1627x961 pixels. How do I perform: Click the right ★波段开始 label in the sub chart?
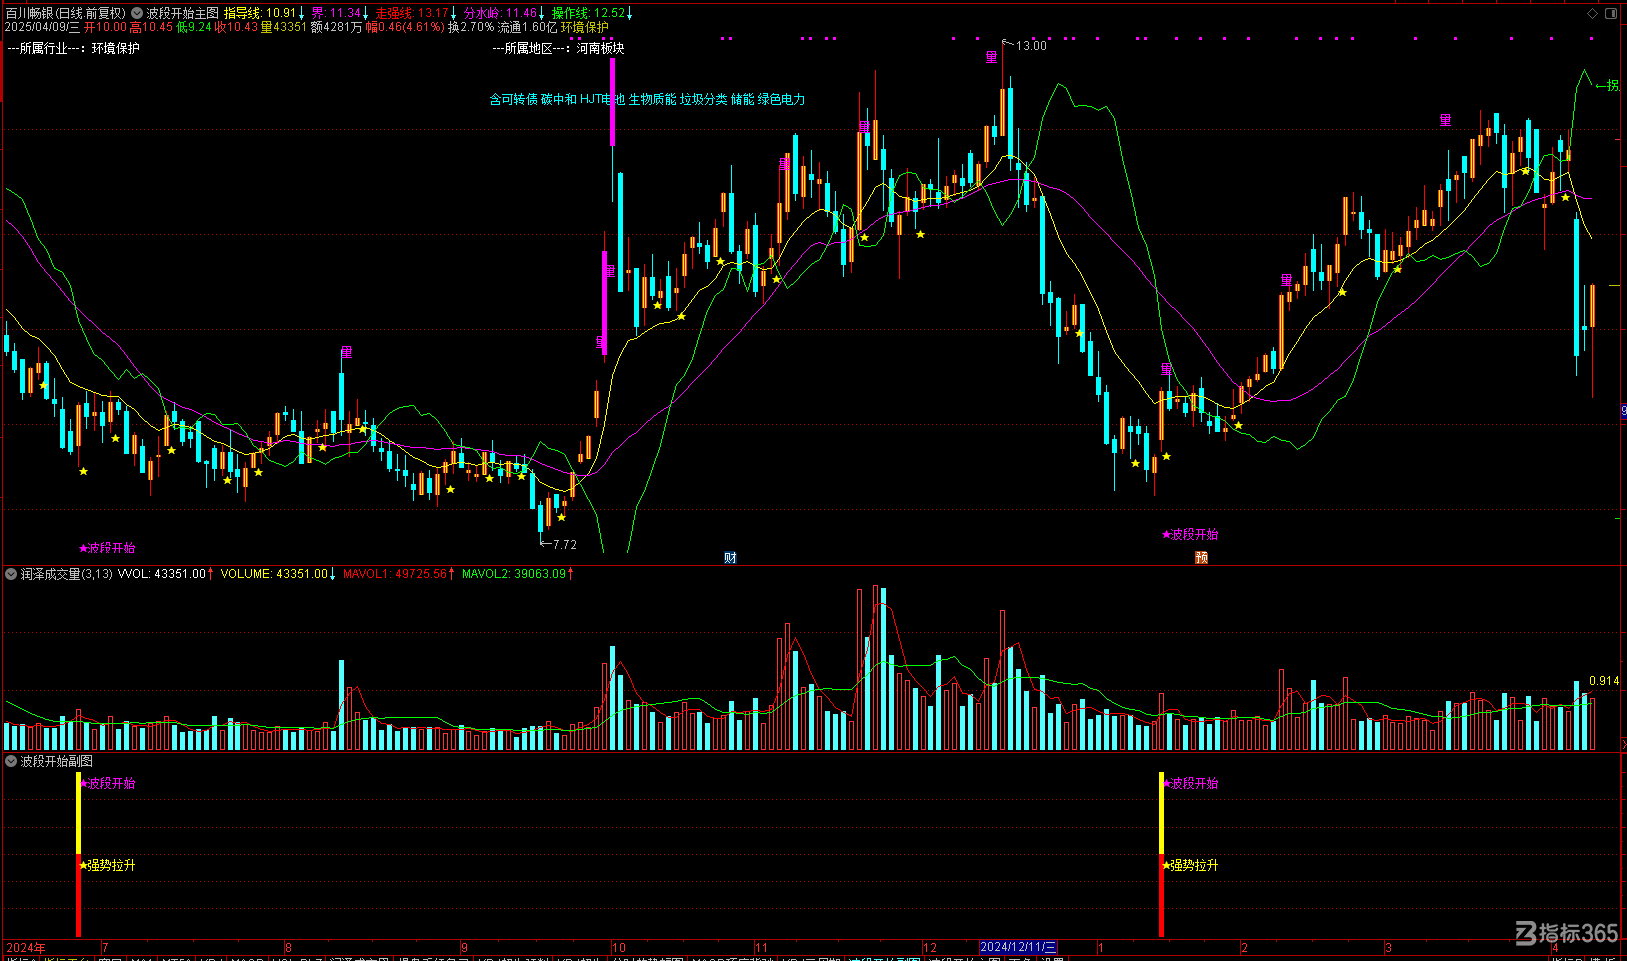click(1190, 784)
